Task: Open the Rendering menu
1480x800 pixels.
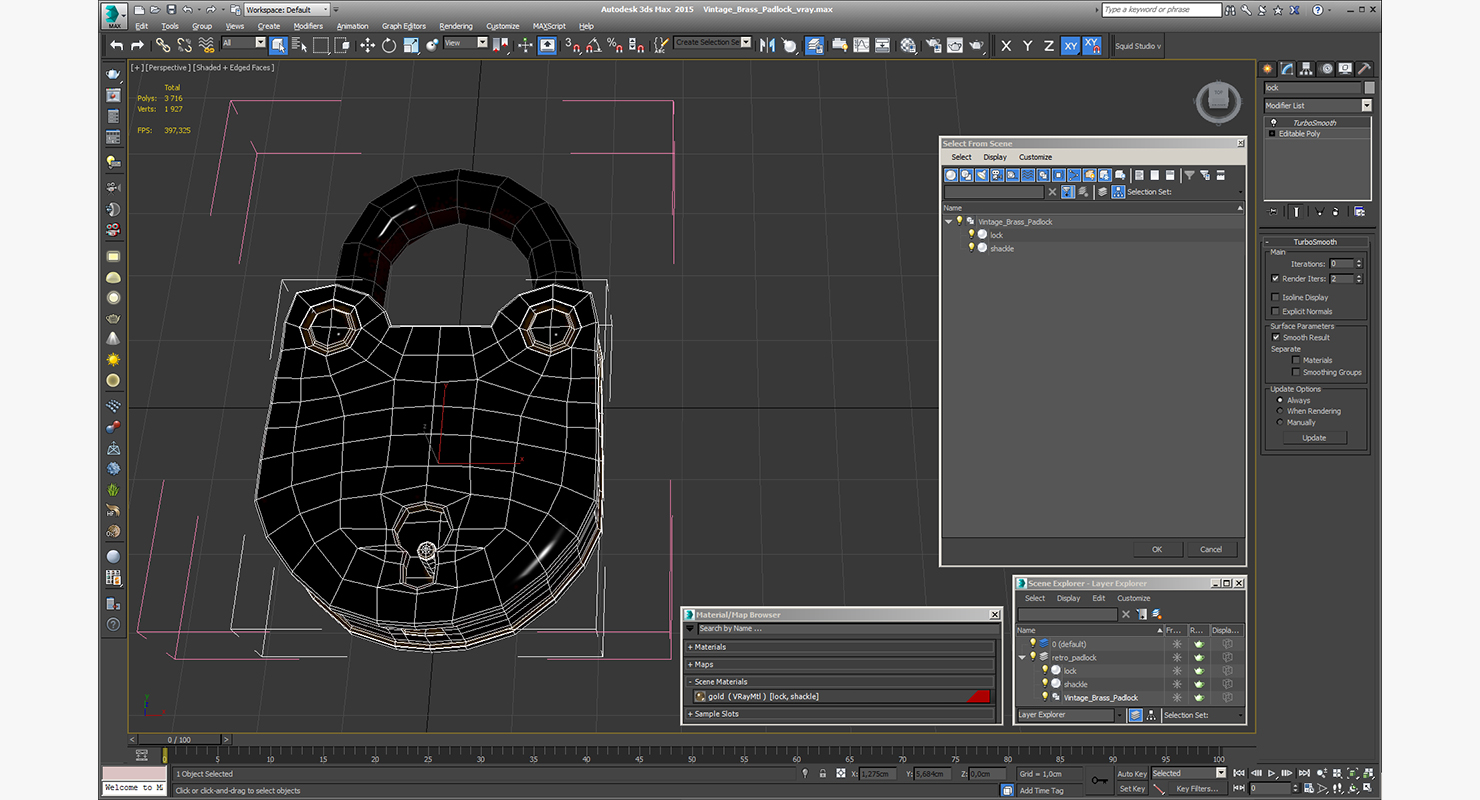Action: [456, 26]
